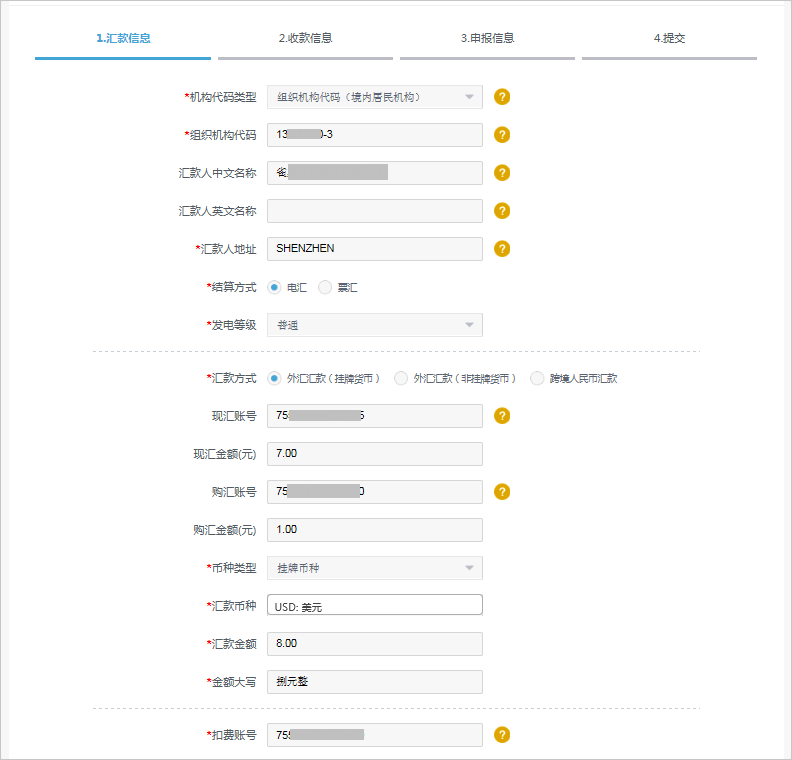Expand the 币种类型 dropdown

(x=374, y=568)
